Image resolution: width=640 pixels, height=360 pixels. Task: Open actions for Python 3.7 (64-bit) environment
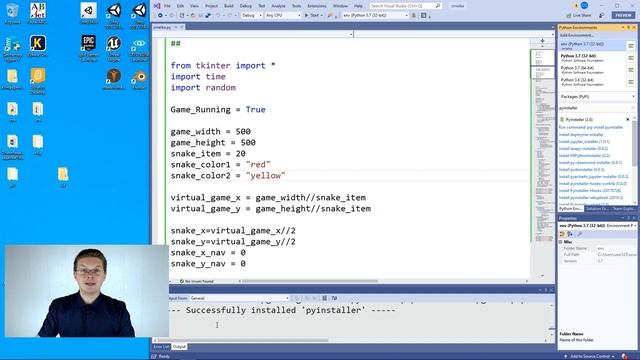pos(631,70)
